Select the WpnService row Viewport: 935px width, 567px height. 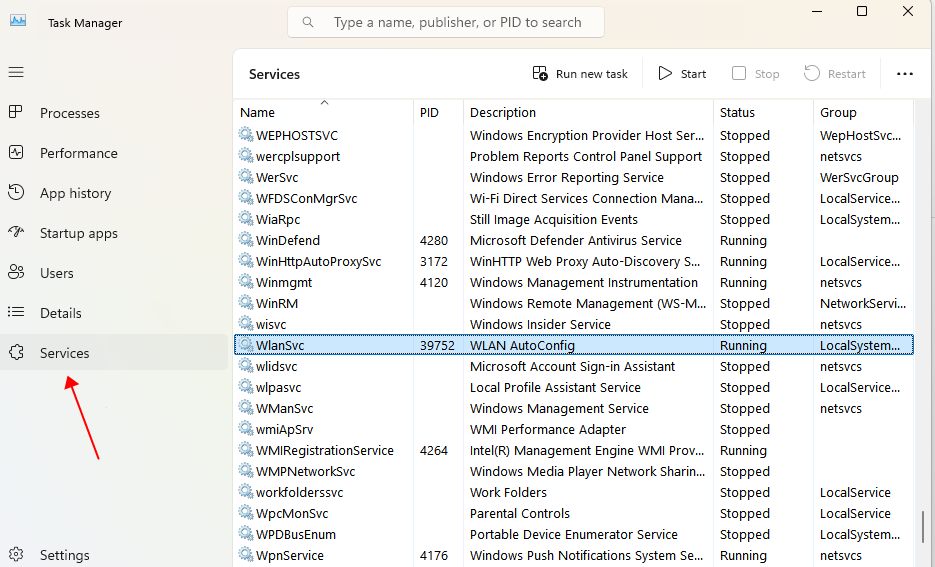pos(574,555)
